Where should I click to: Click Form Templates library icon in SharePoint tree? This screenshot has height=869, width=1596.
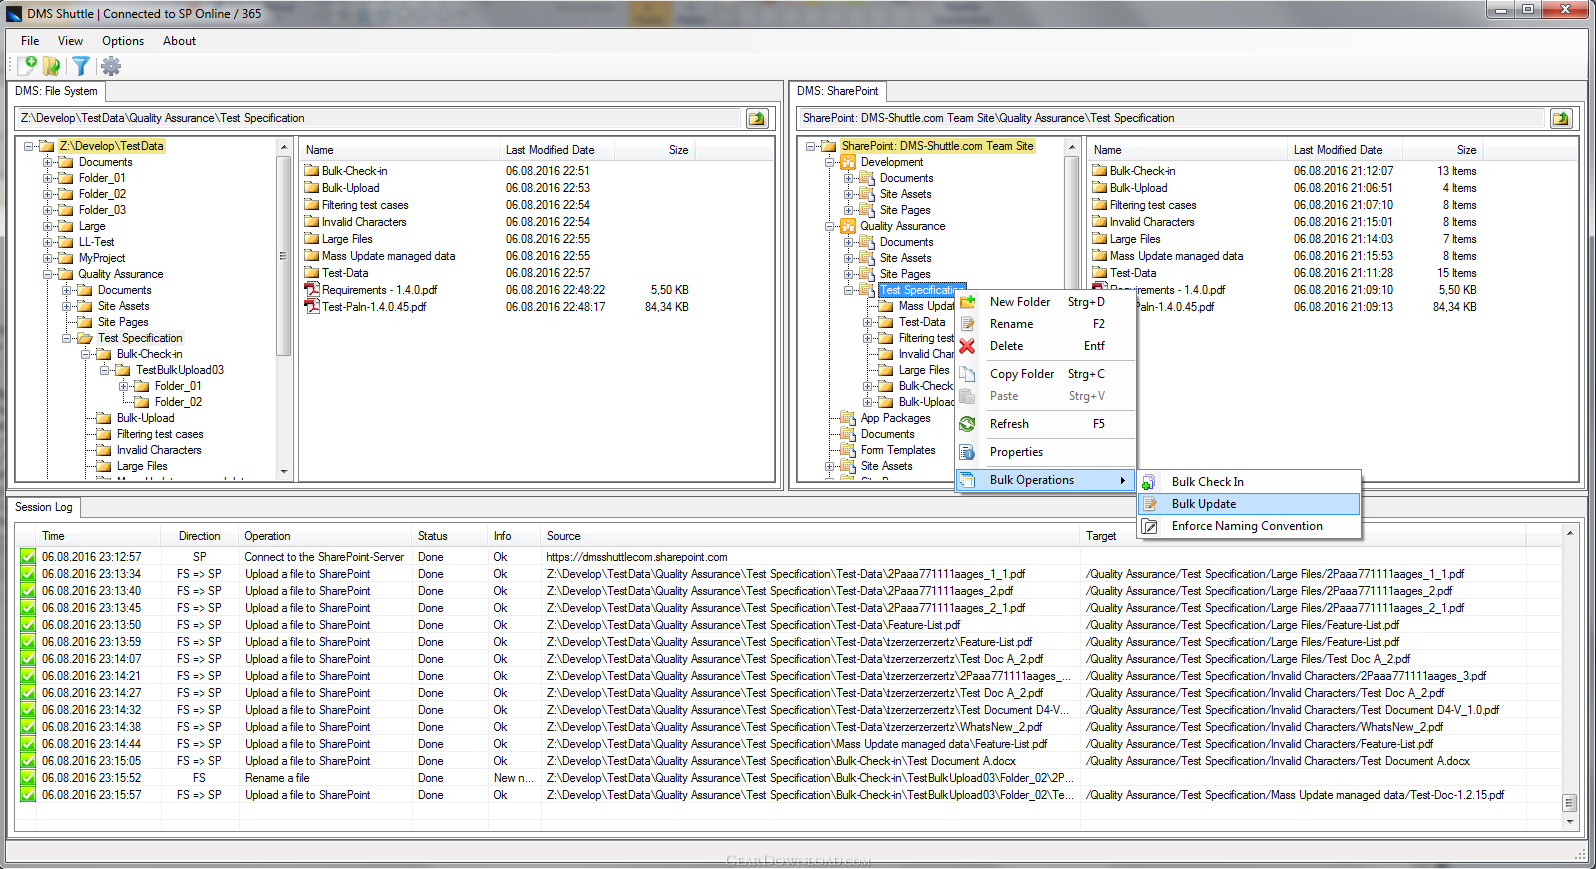(848, 450)
